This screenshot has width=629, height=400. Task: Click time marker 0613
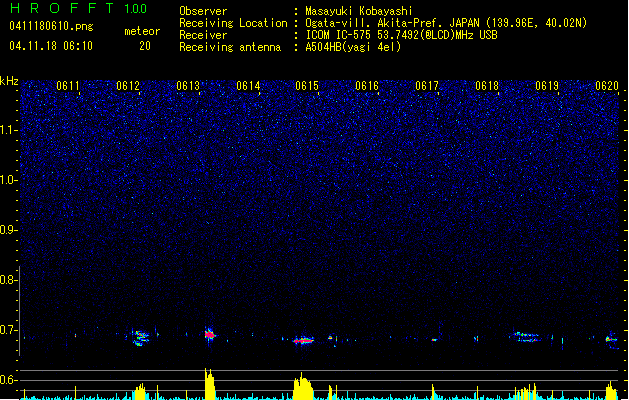pyautogui.click(x=188, y=86)
